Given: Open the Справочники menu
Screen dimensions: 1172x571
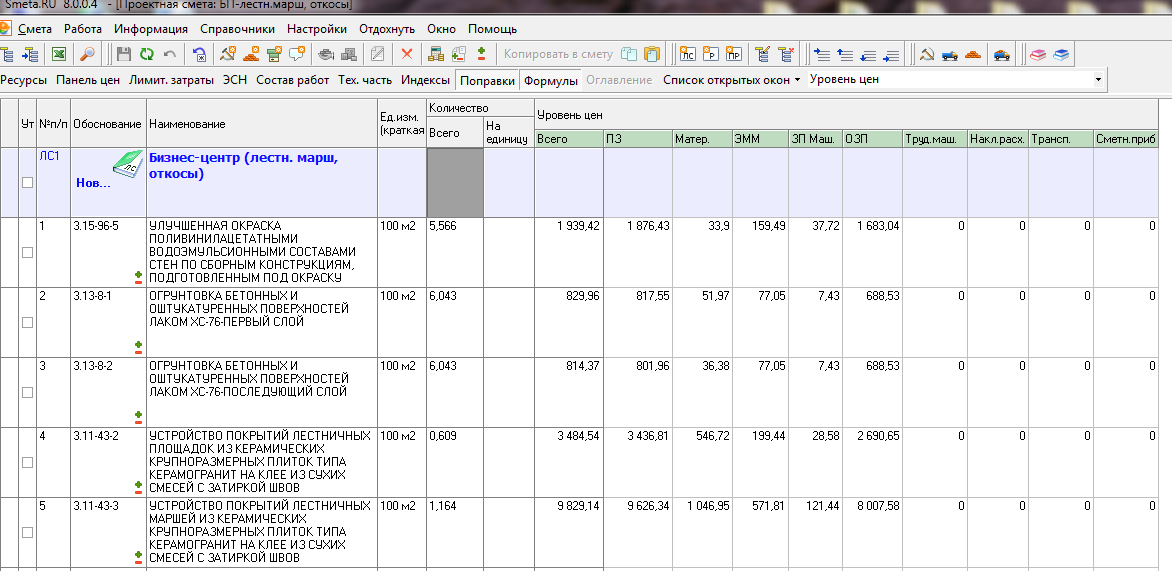Looking at the screenshot, I should click(x=237, y=29).
